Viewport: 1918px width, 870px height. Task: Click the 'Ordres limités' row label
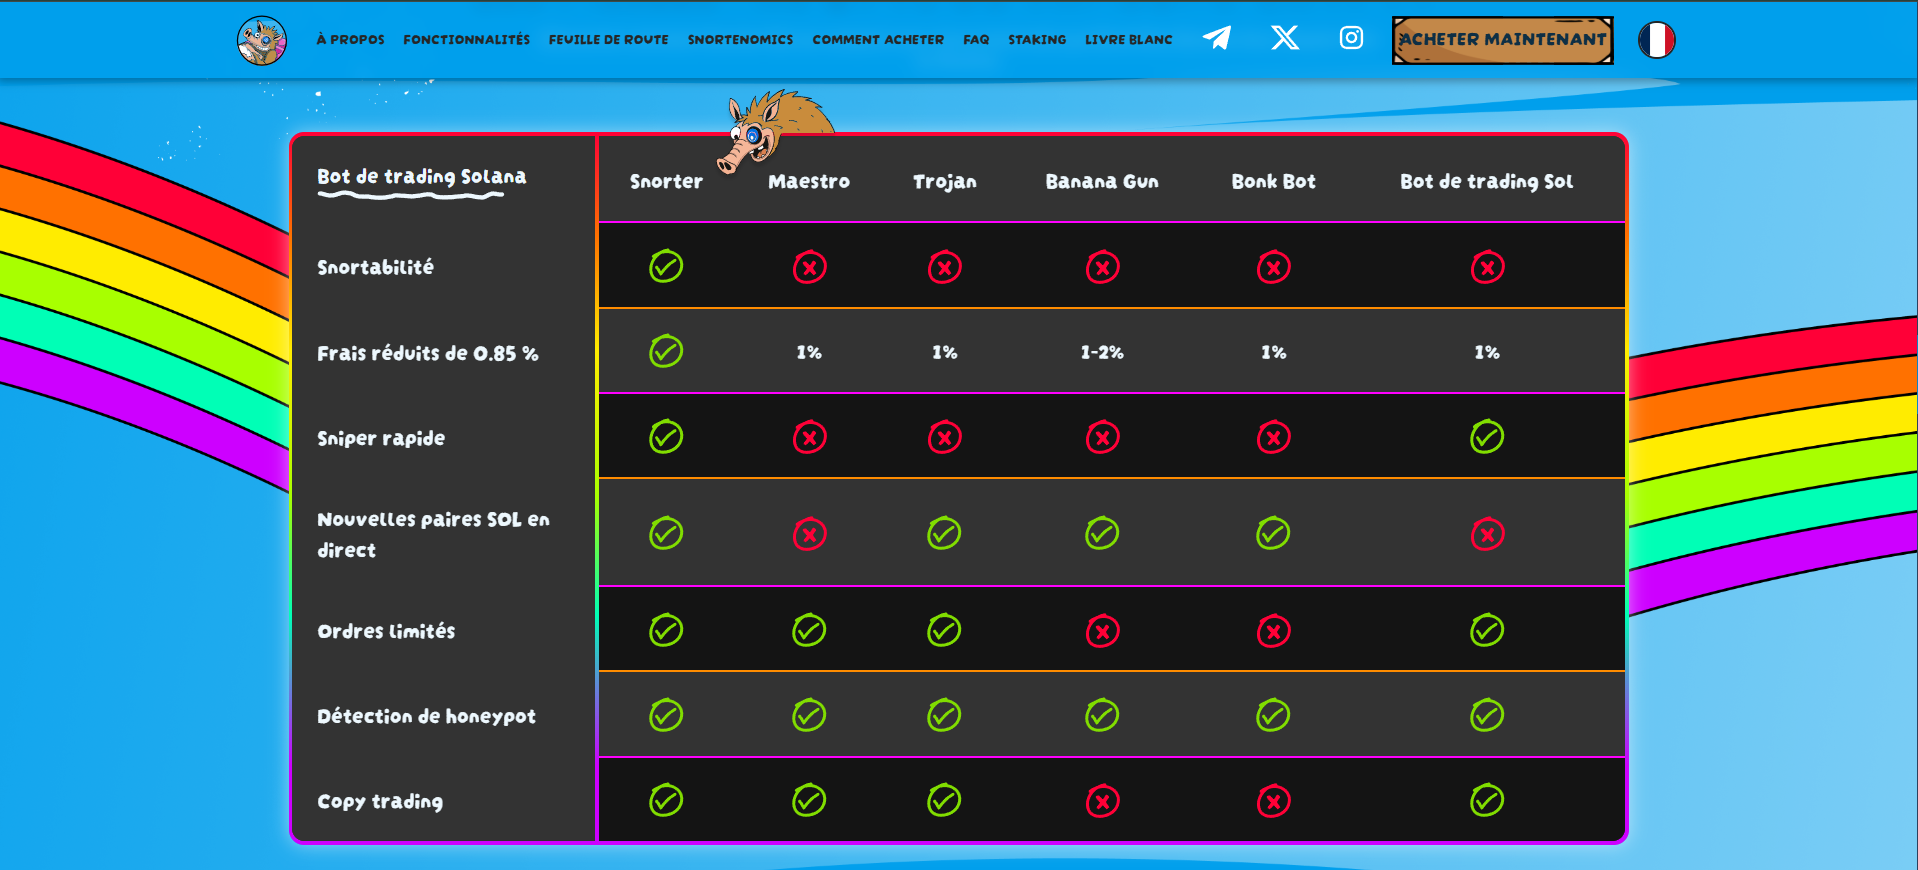386,631
